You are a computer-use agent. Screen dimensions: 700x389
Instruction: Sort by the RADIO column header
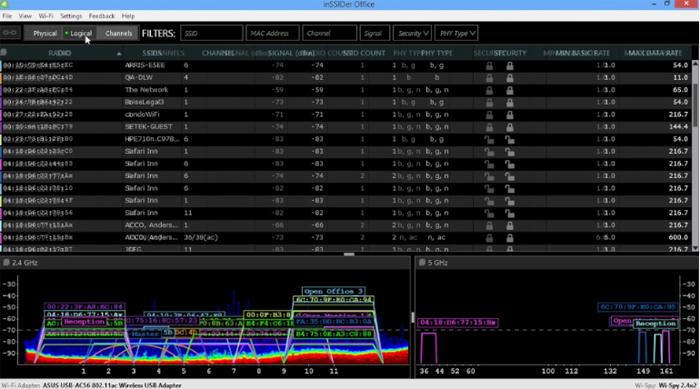click(x=60, y=53)
